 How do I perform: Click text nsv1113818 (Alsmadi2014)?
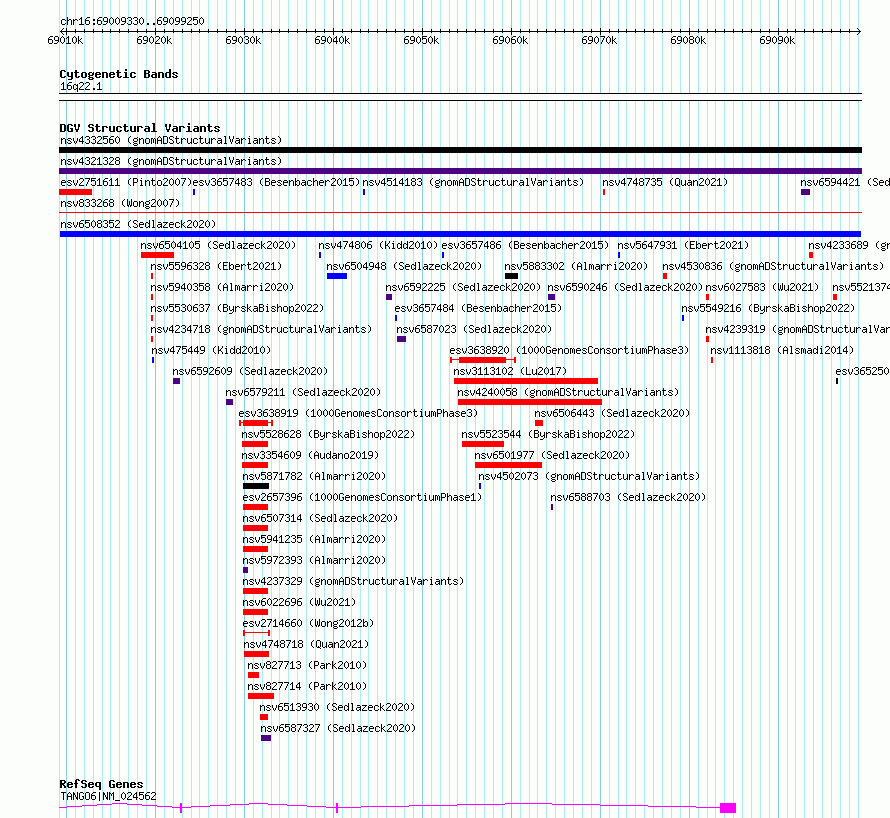782,350
